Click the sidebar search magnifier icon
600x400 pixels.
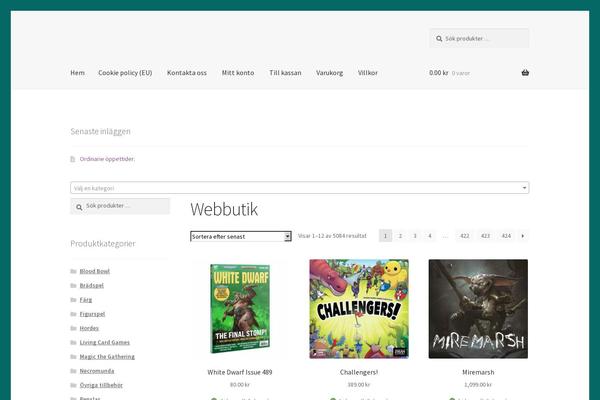click(79, 207)
